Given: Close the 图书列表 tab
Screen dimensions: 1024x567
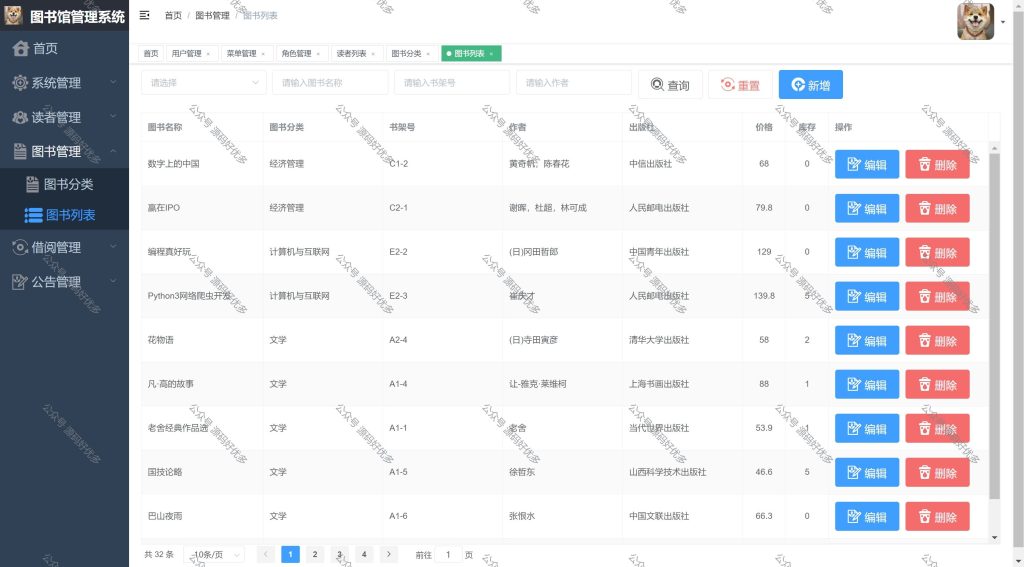Looking at the screenshot, I should pyautogui.click(x=491, y=54).
